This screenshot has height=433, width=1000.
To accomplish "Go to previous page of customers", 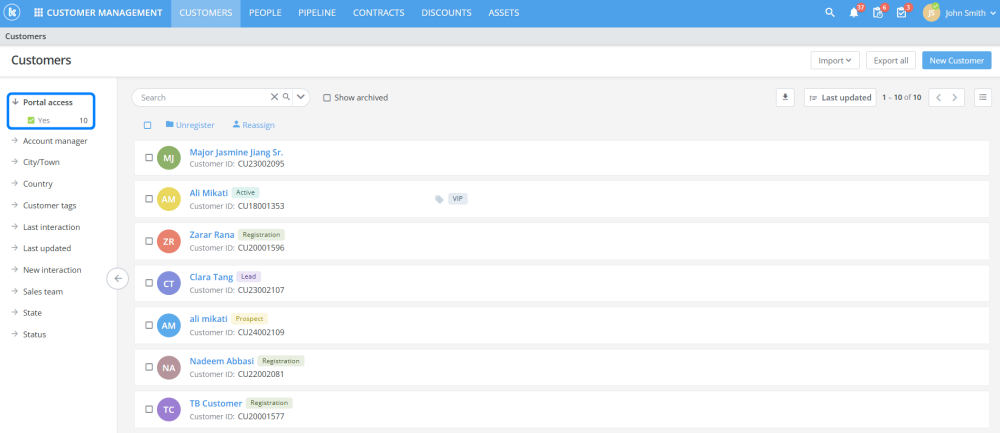I will pyautogui.click(x=938, y=98).
